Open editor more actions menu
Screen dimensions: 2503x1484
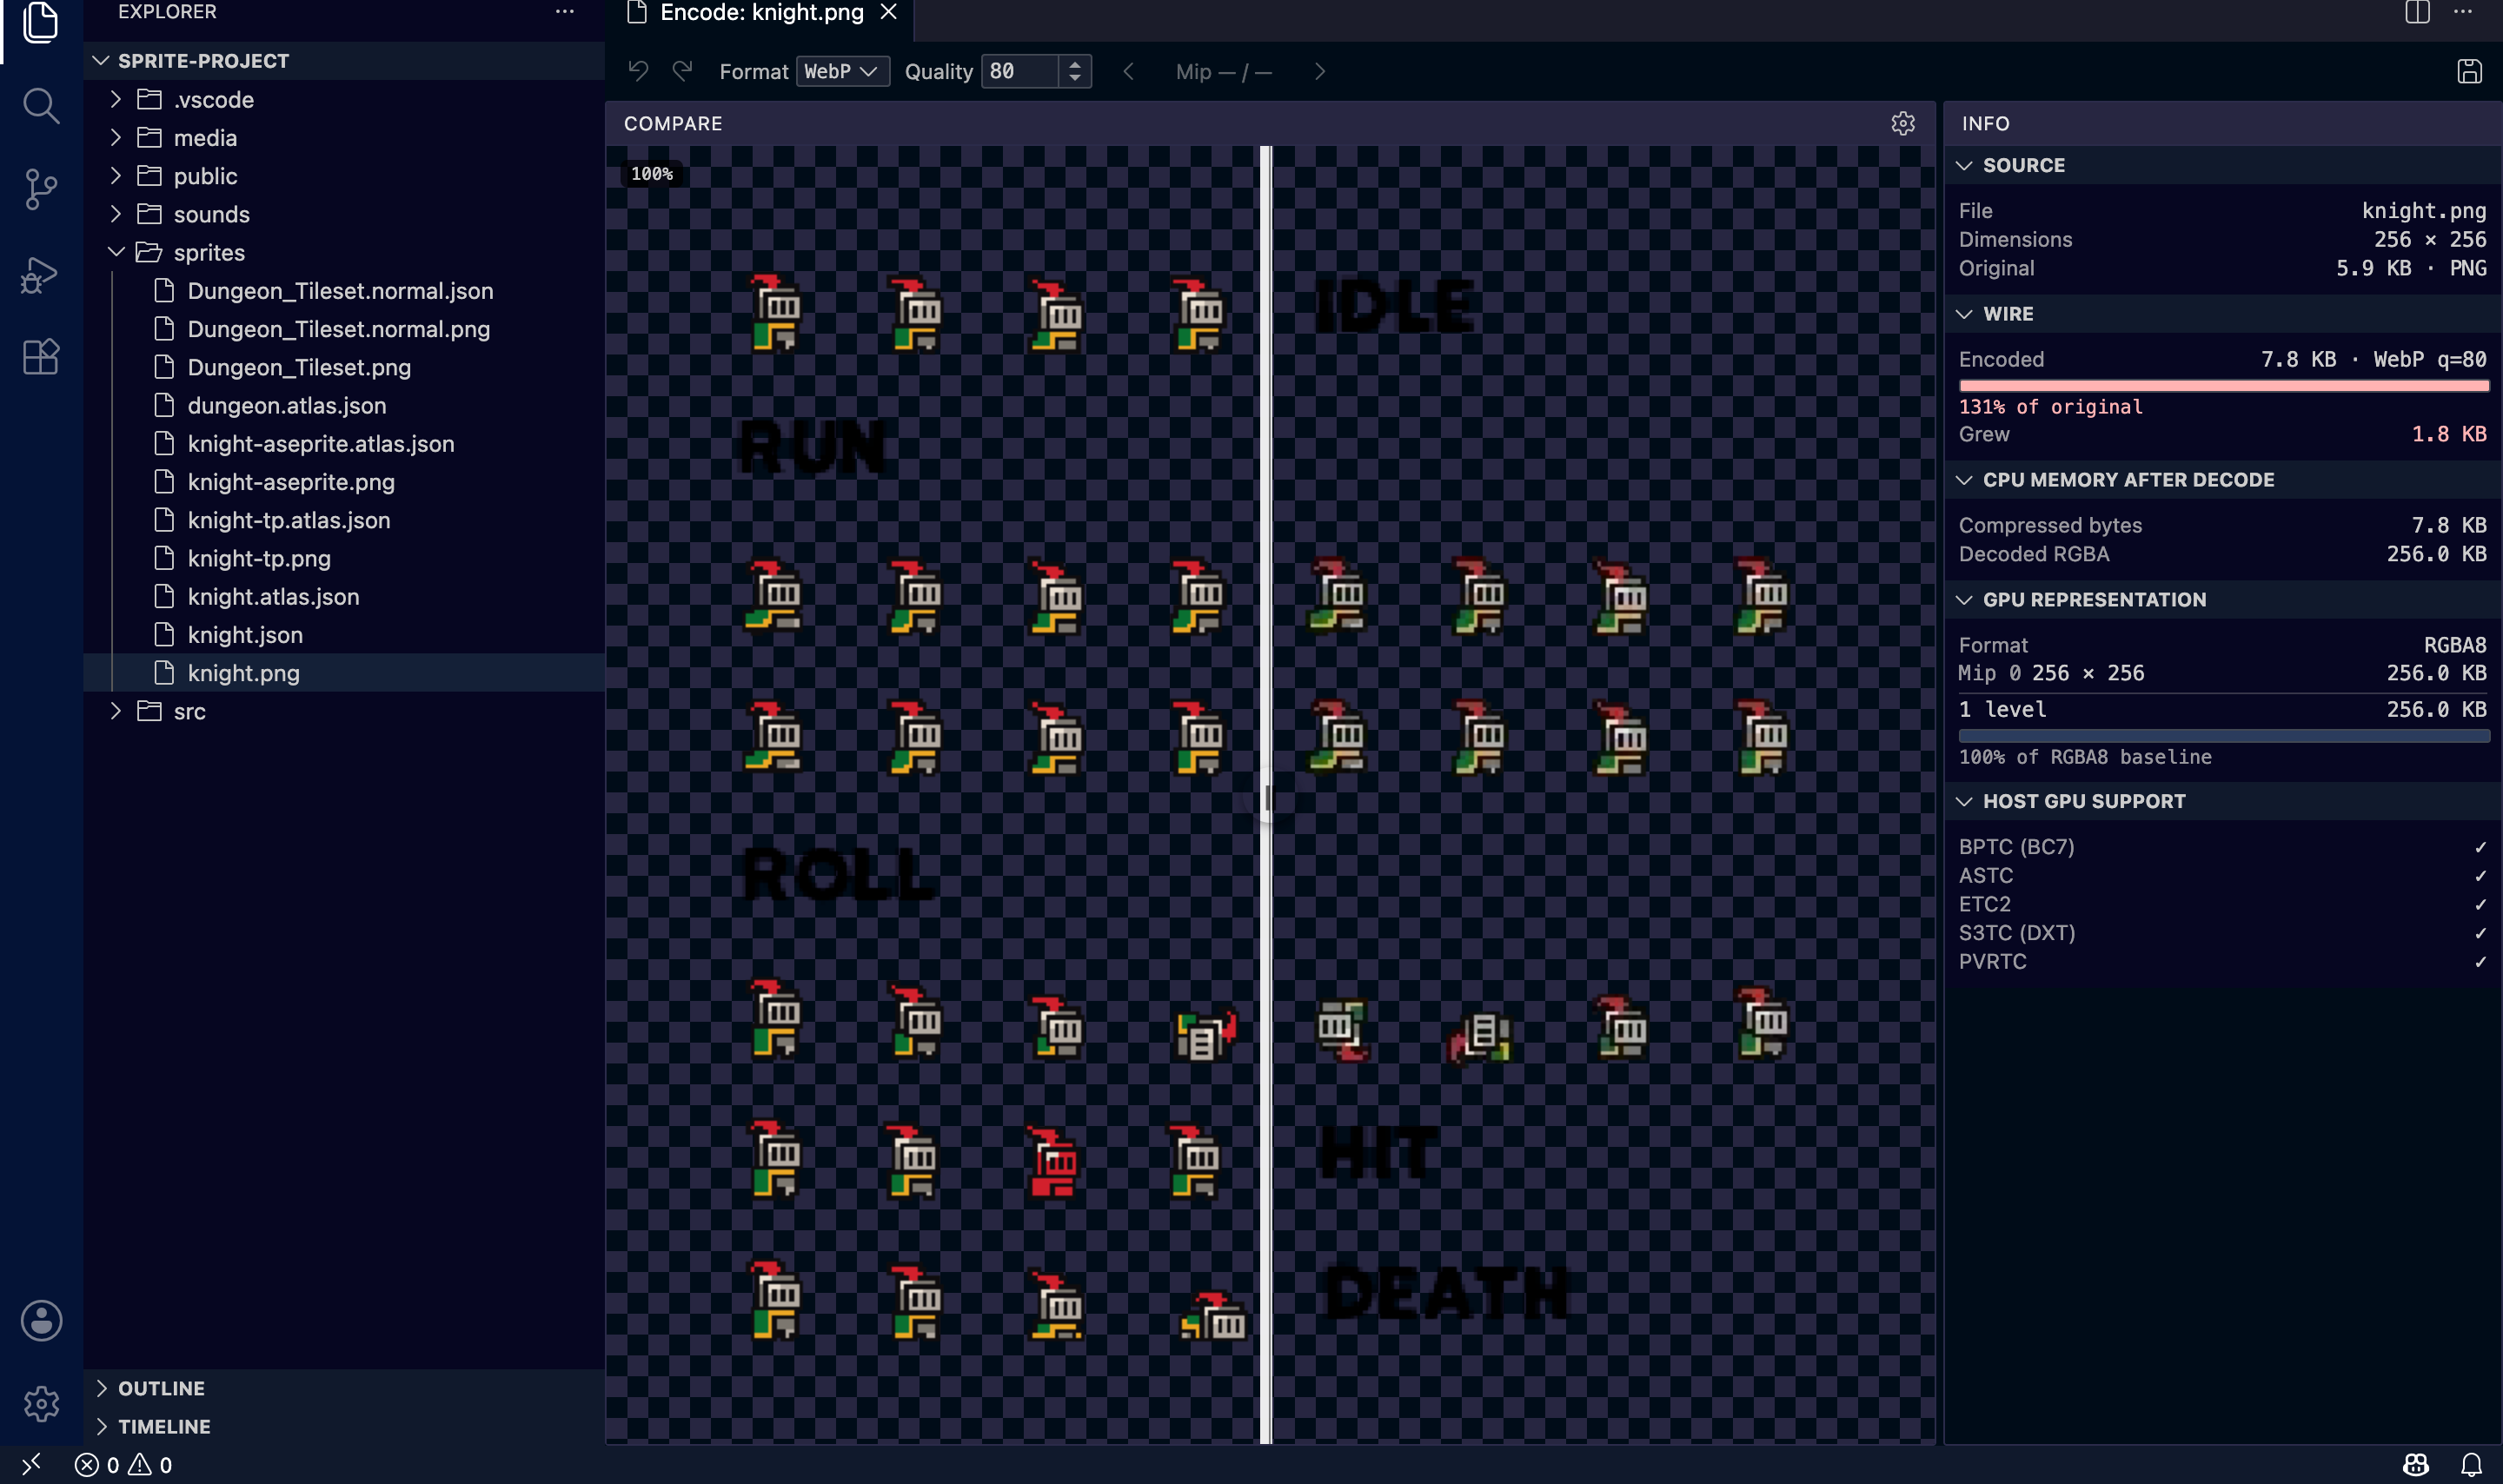(2462, 12)
